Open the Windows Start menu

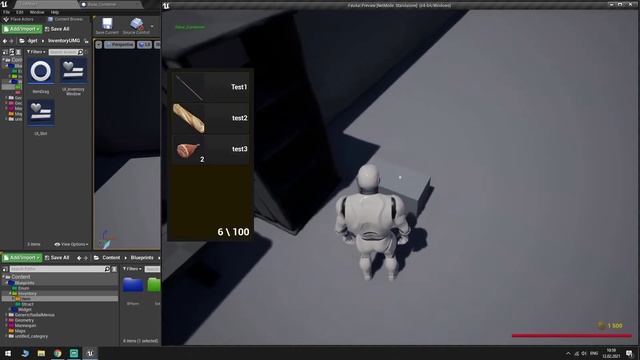8,353
